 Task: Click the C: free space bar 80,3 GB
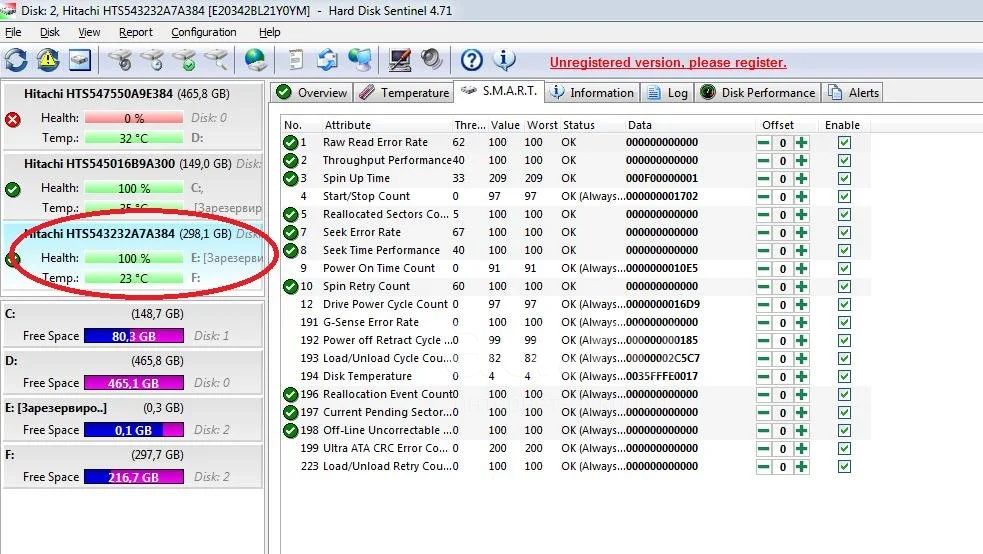click(x=134, y=336)
